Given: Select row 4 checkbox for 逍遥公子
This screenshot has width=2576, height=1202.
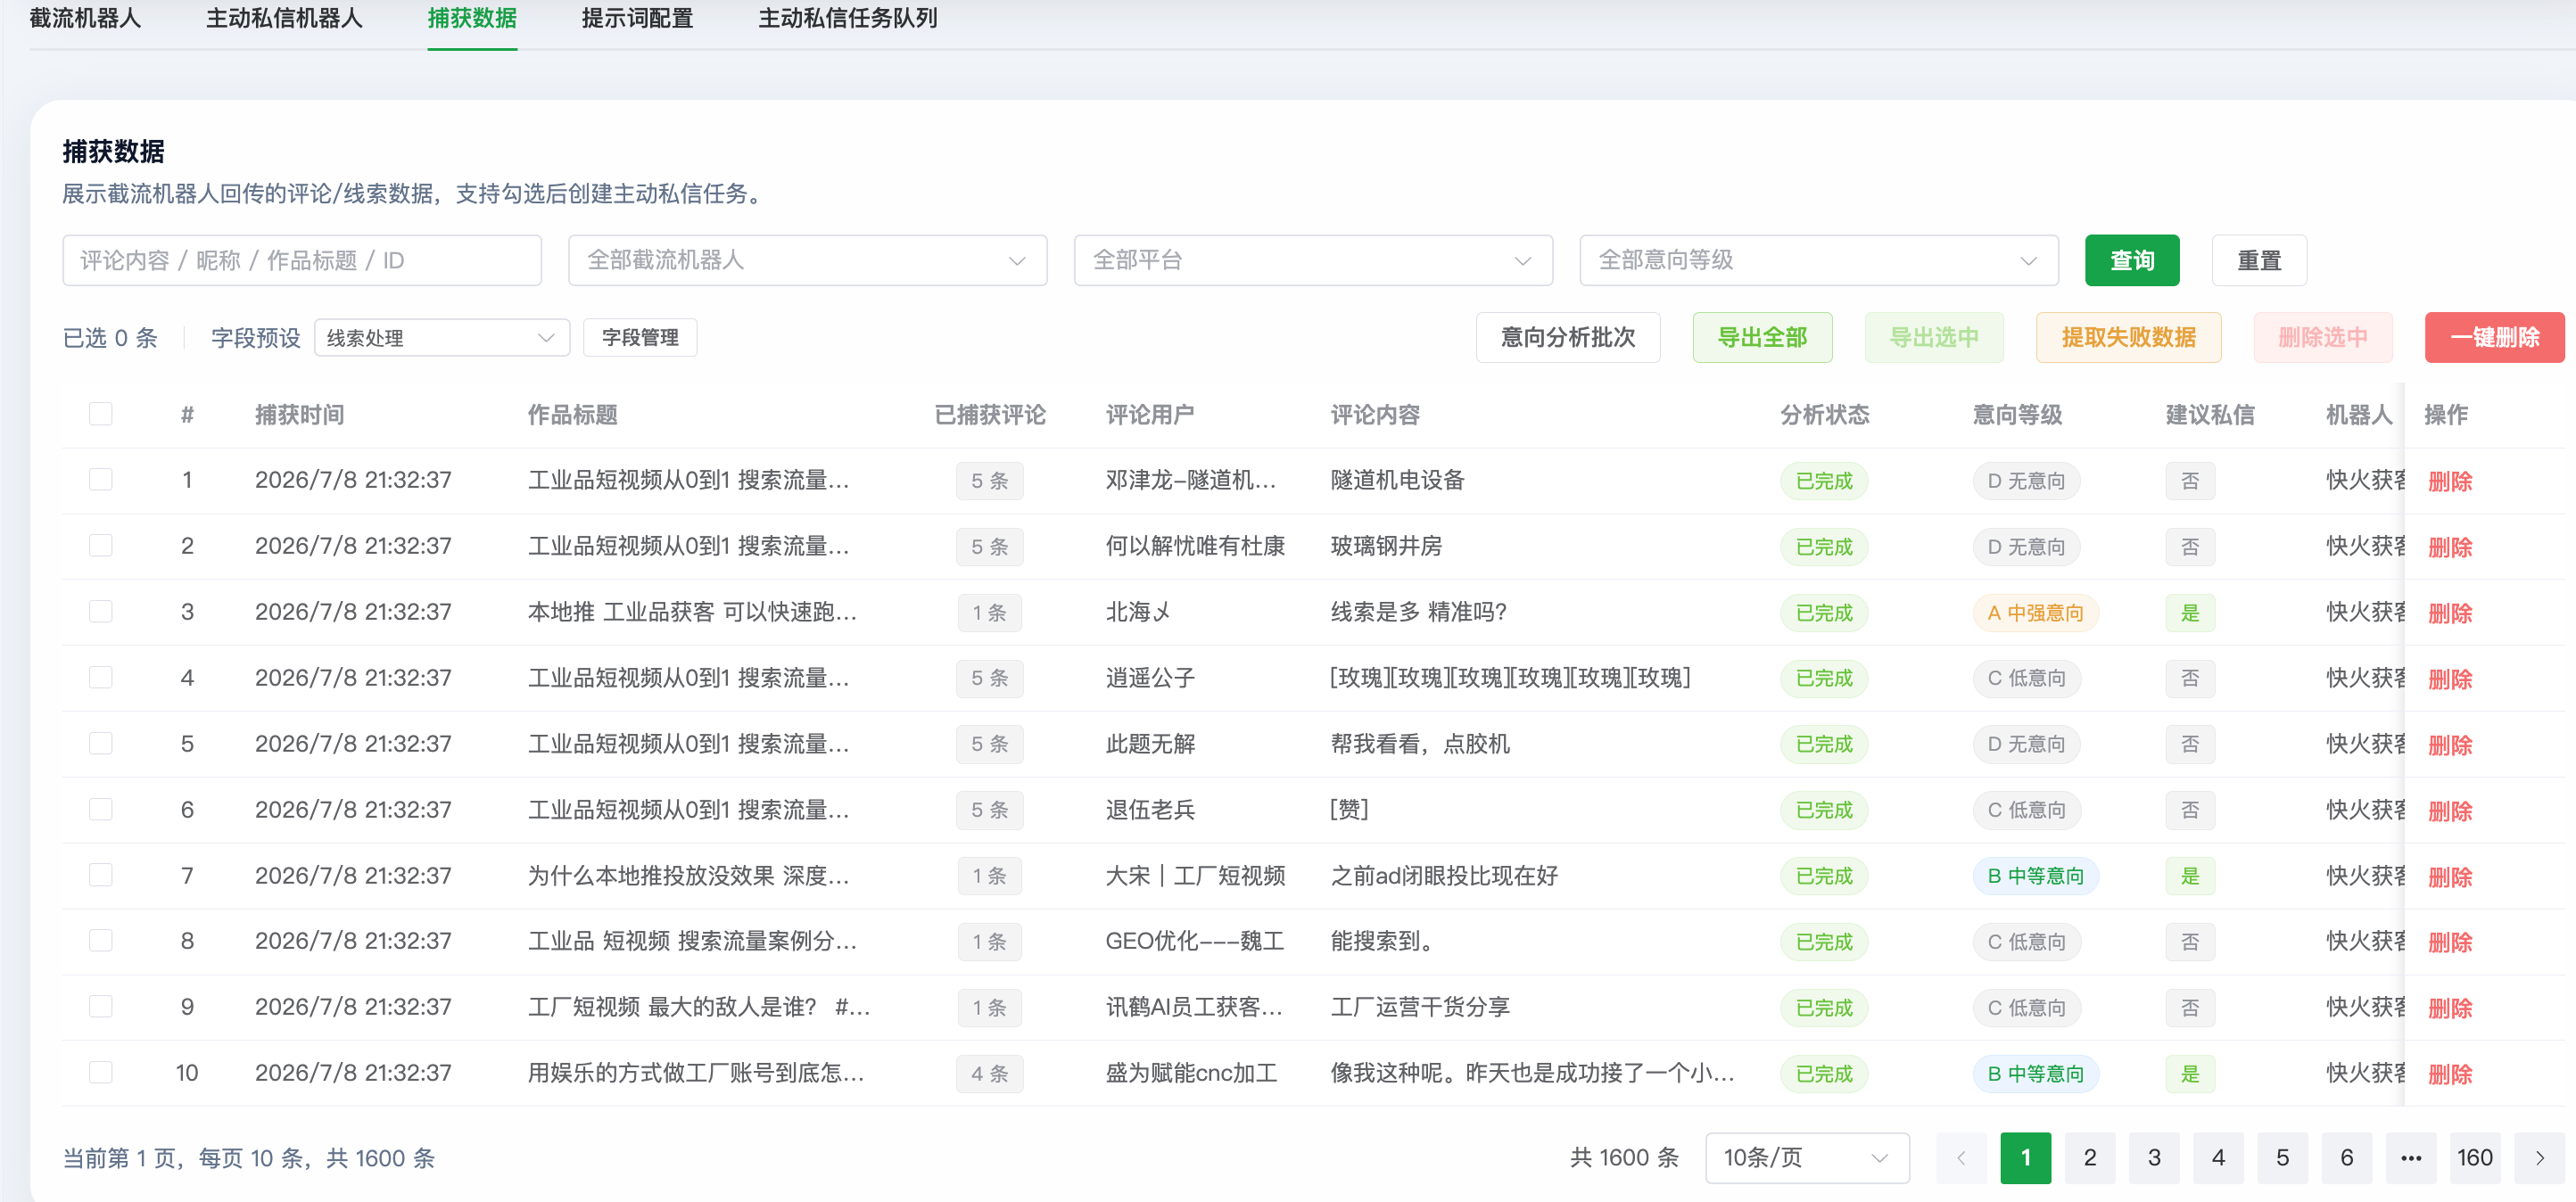Looking at the screenshot, I should (101, 678).
